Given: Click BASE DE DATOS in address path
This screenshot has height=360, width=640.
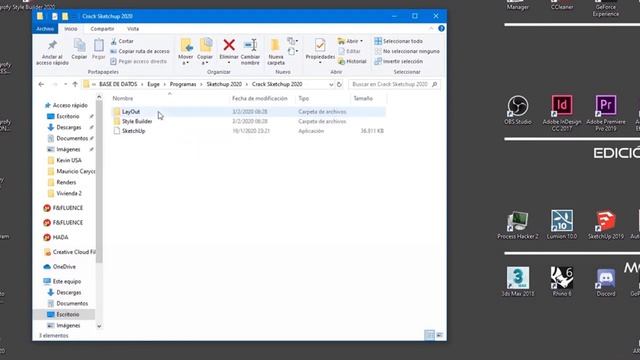Looking at the screenshot, I should (118, 84).
